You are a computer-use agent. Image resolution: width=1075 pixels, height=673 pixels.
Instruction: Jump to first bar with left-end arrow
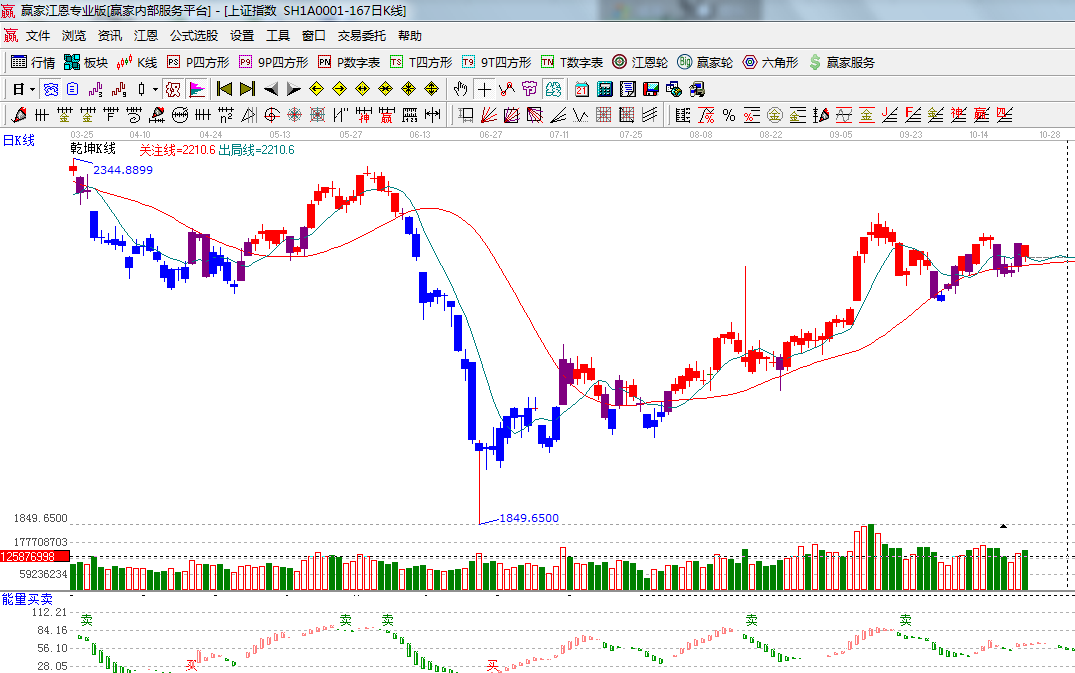224,89
